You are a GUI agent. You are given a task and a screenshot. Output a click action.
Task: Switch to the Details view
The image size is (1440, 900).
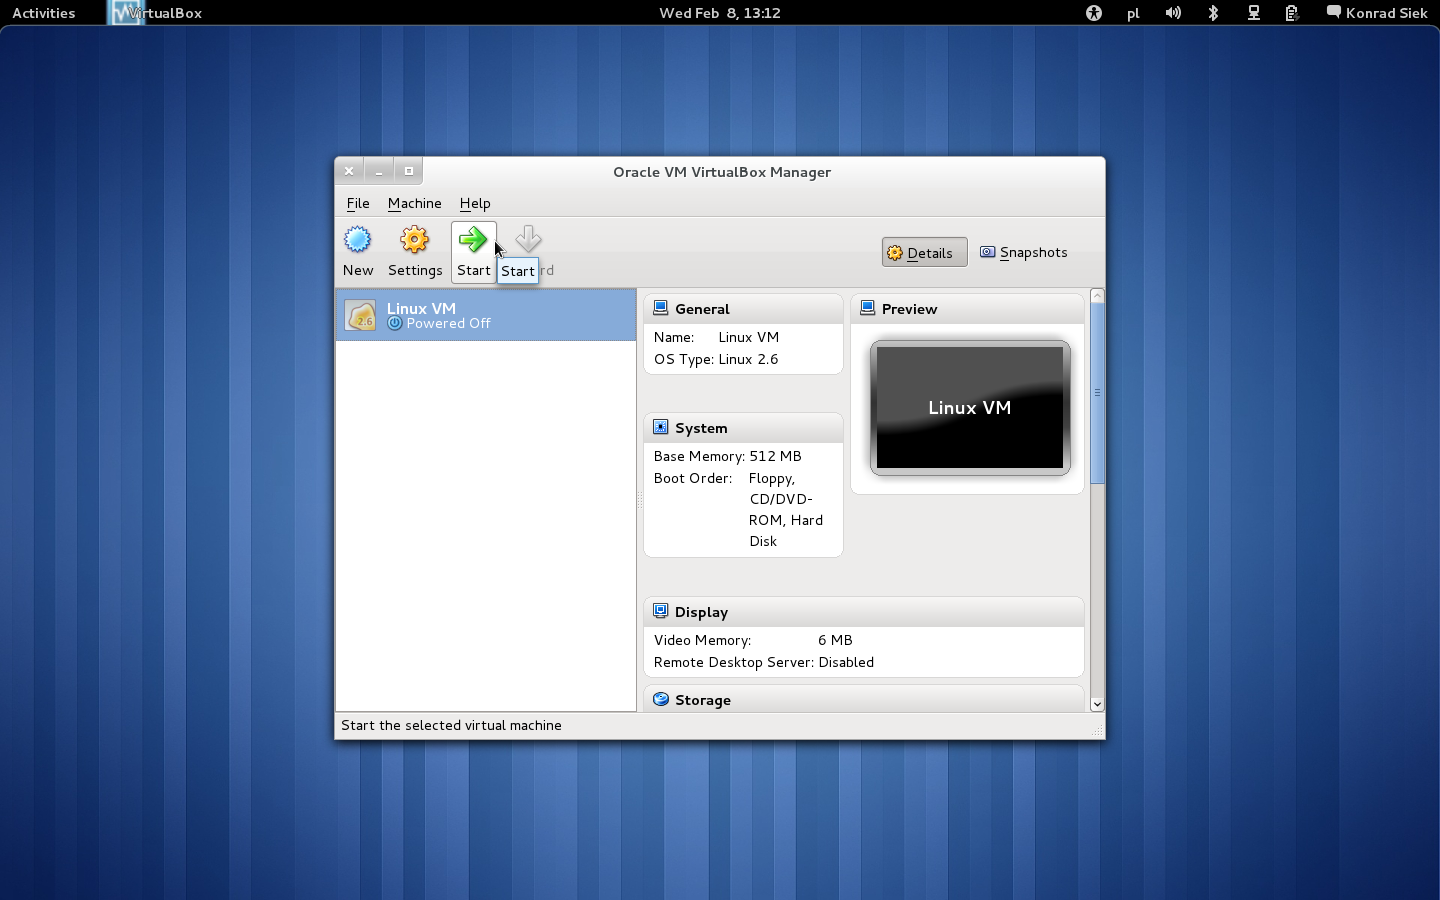924,252
